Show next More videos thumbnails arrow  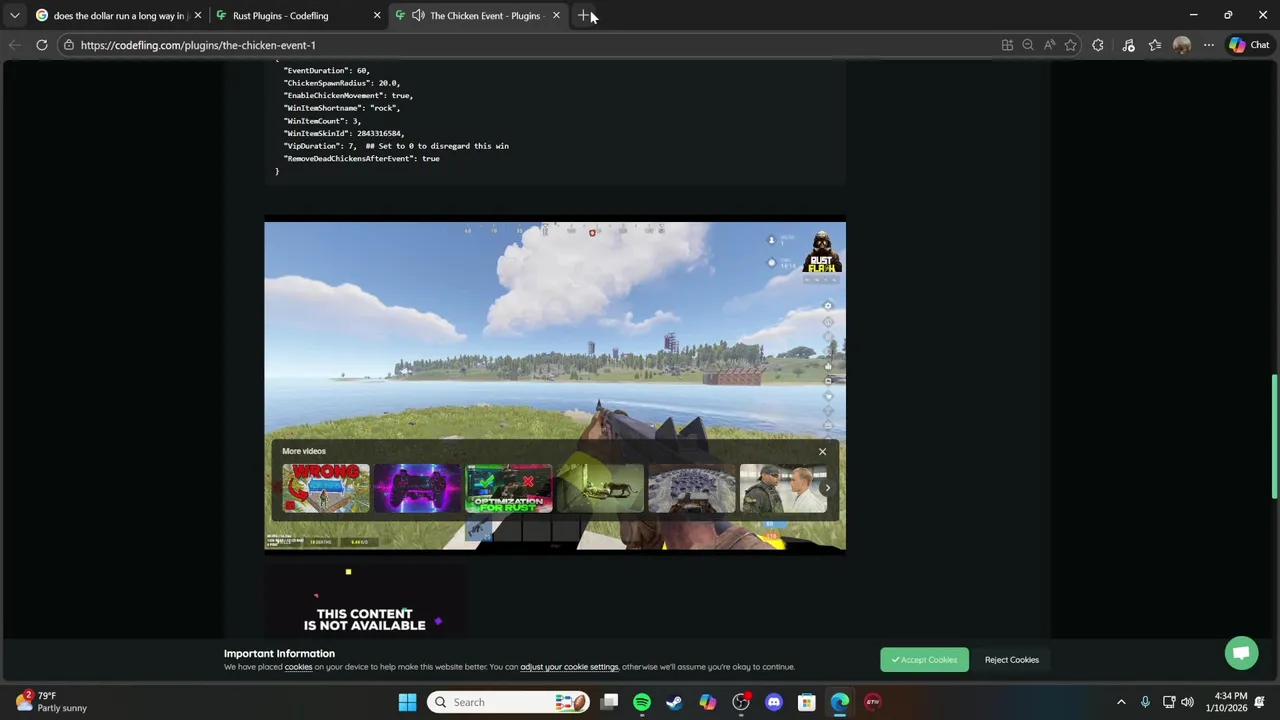(x=827, y=488)
